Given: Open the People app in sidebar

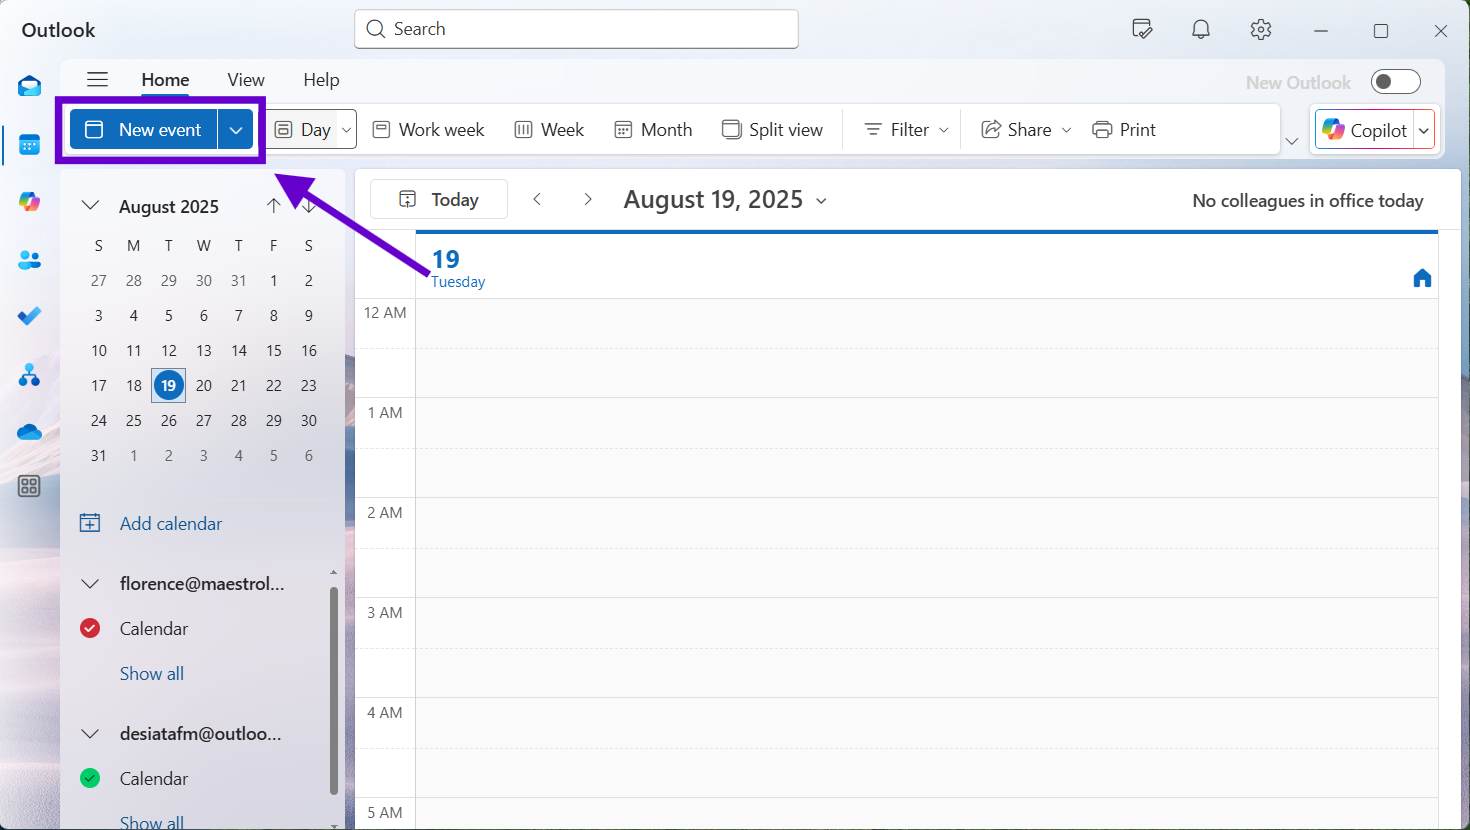Looking at the screenshot, I should [x=29, y=260].
